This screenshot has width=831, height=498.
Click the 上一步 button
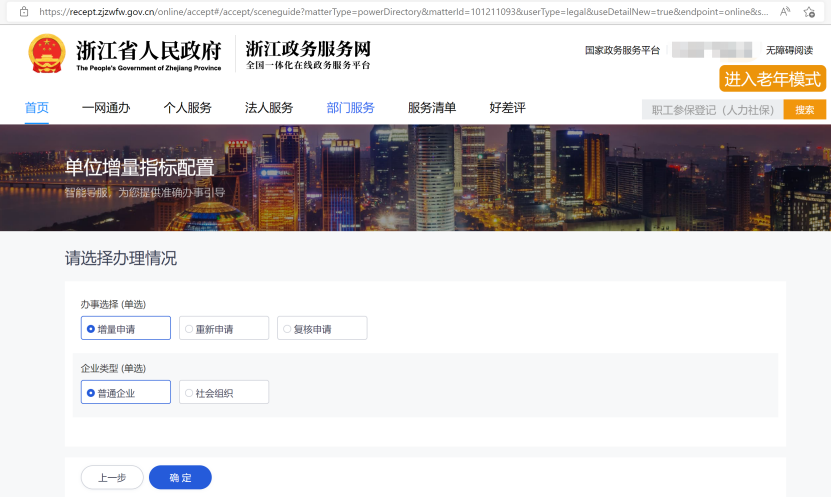coord(112,478)
